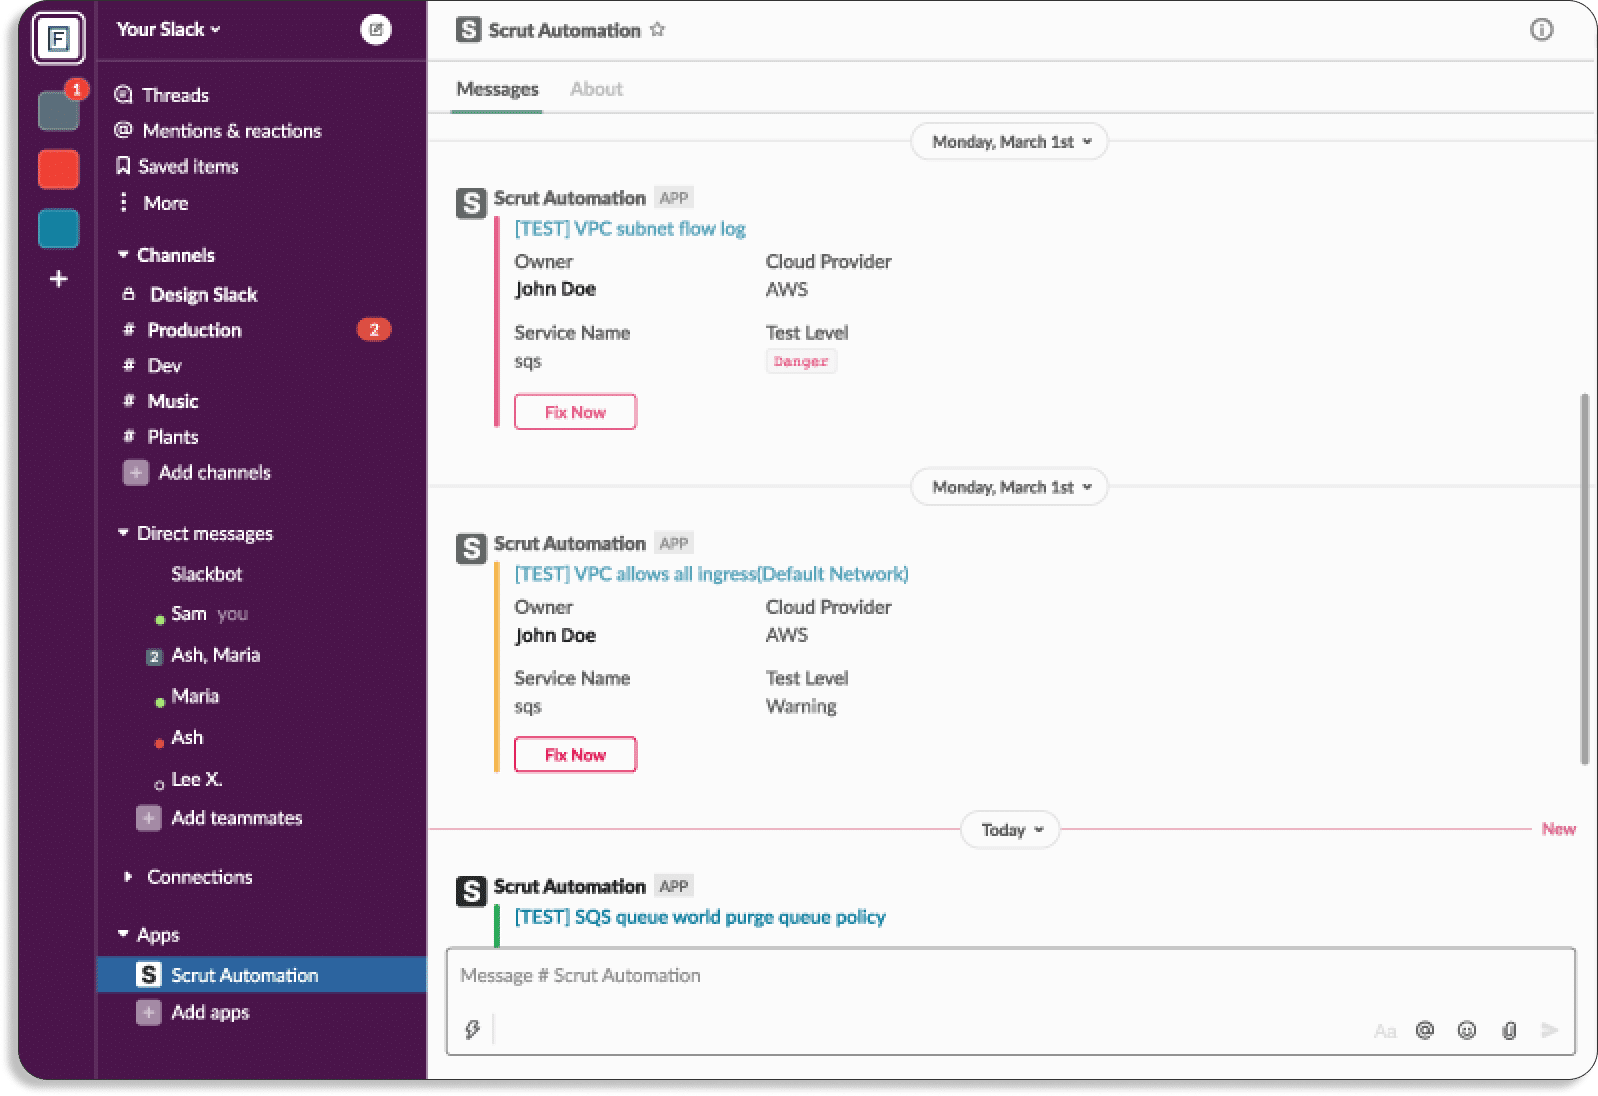Open direct message with Ash
1598x1096 pixels.
point(179,737)
